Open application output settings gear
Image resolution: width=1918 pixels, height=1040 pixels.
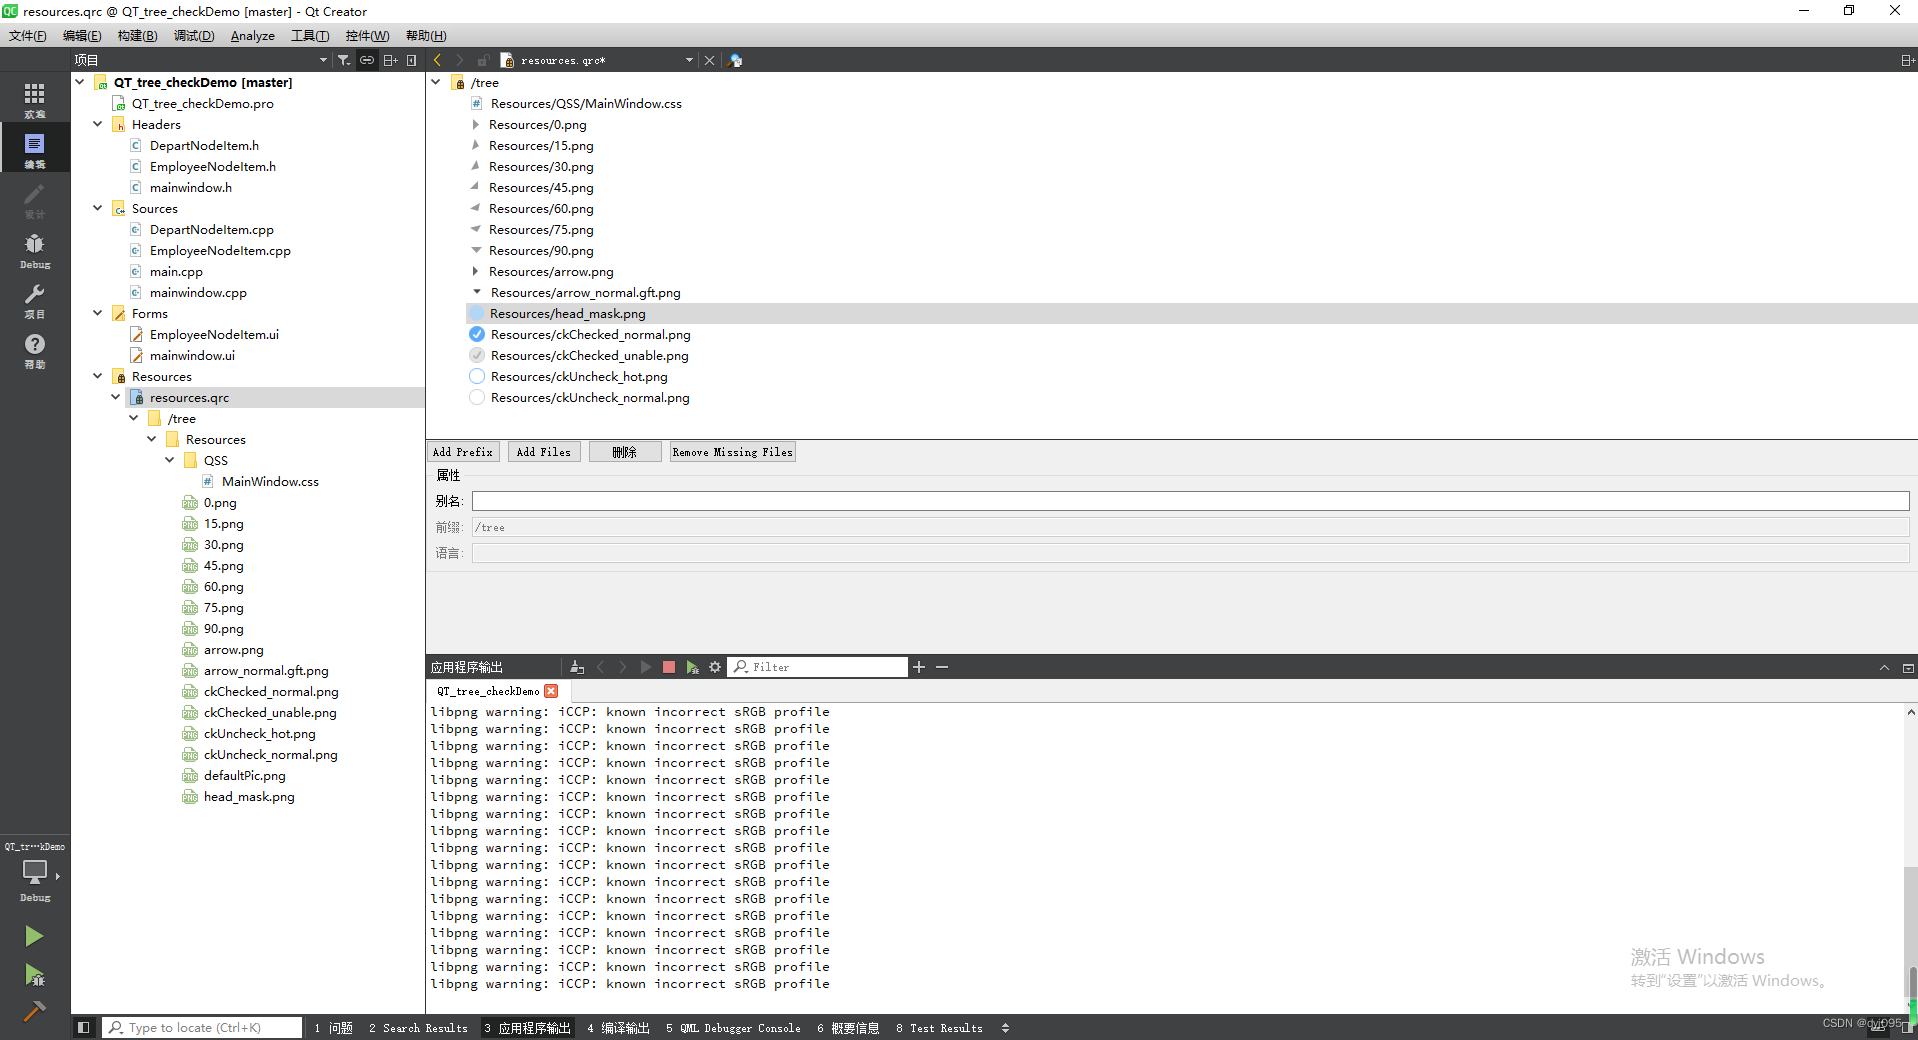[x=715, y=667]
